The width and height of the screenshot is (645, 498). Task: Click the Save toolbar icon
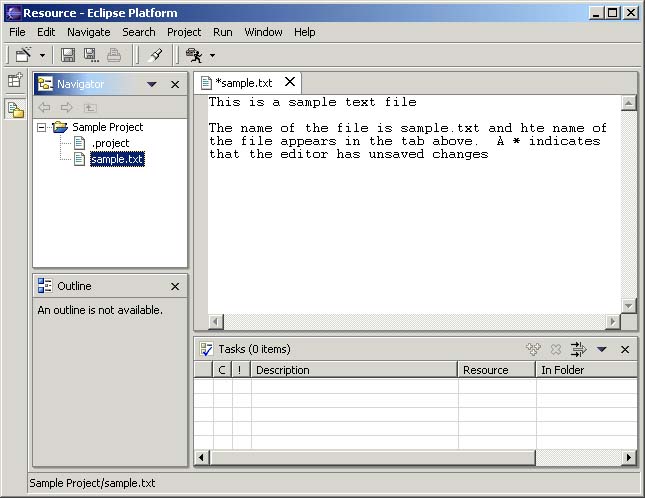click(68, 55)
